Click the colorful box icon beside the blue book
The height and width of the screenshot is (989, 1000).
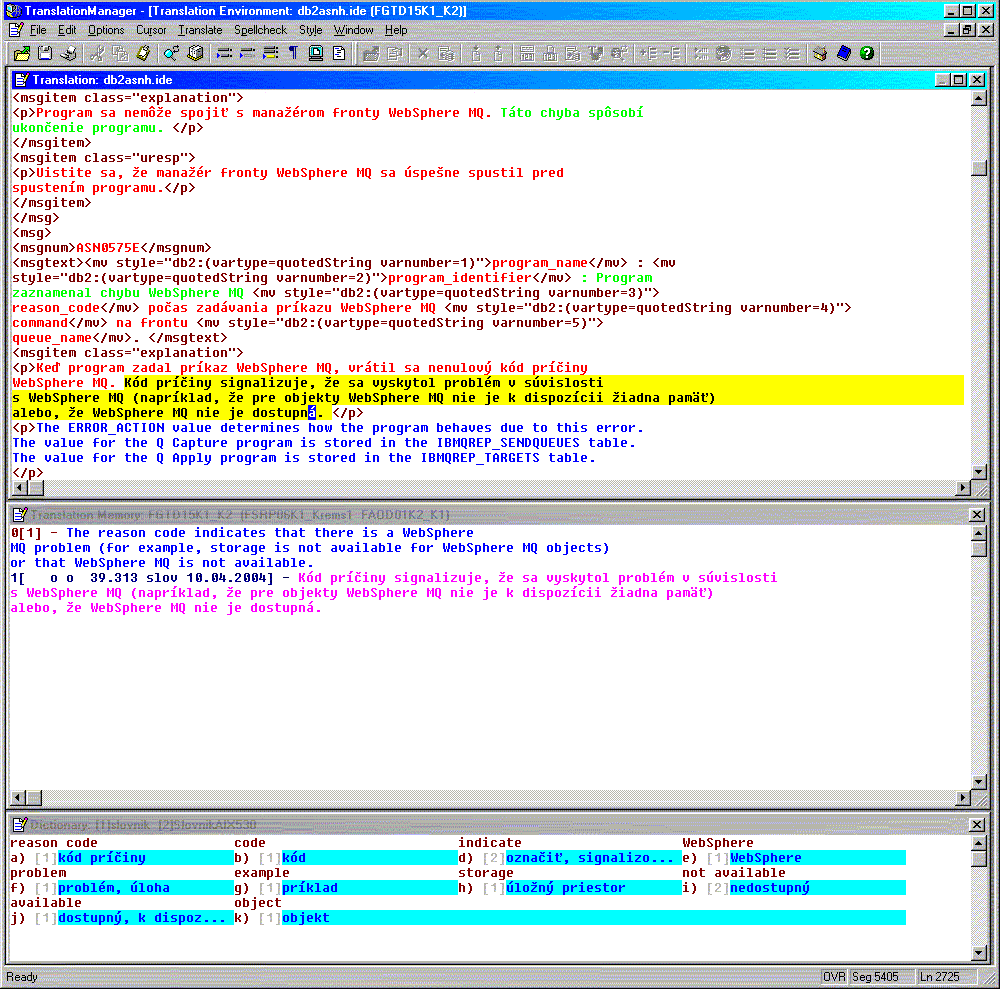pos(820,54)
